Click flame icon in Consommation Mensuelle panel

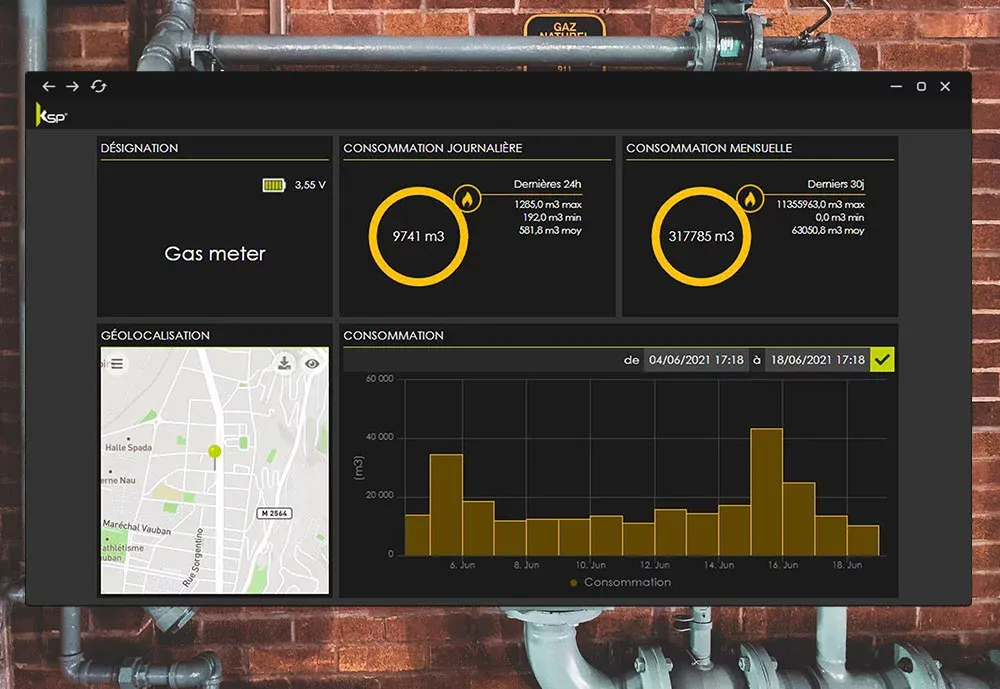(750, 199)
